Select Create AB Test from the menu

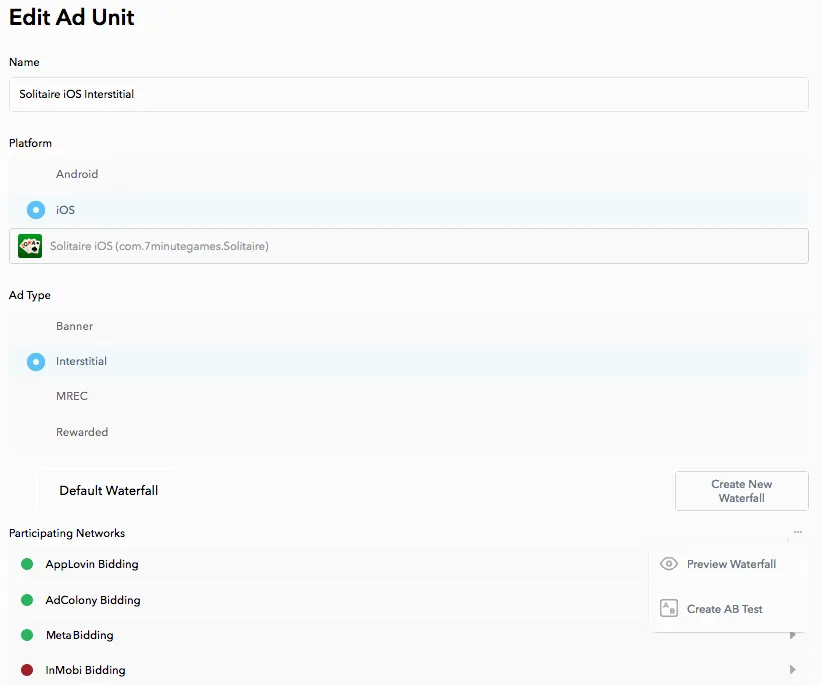(728, 609)
